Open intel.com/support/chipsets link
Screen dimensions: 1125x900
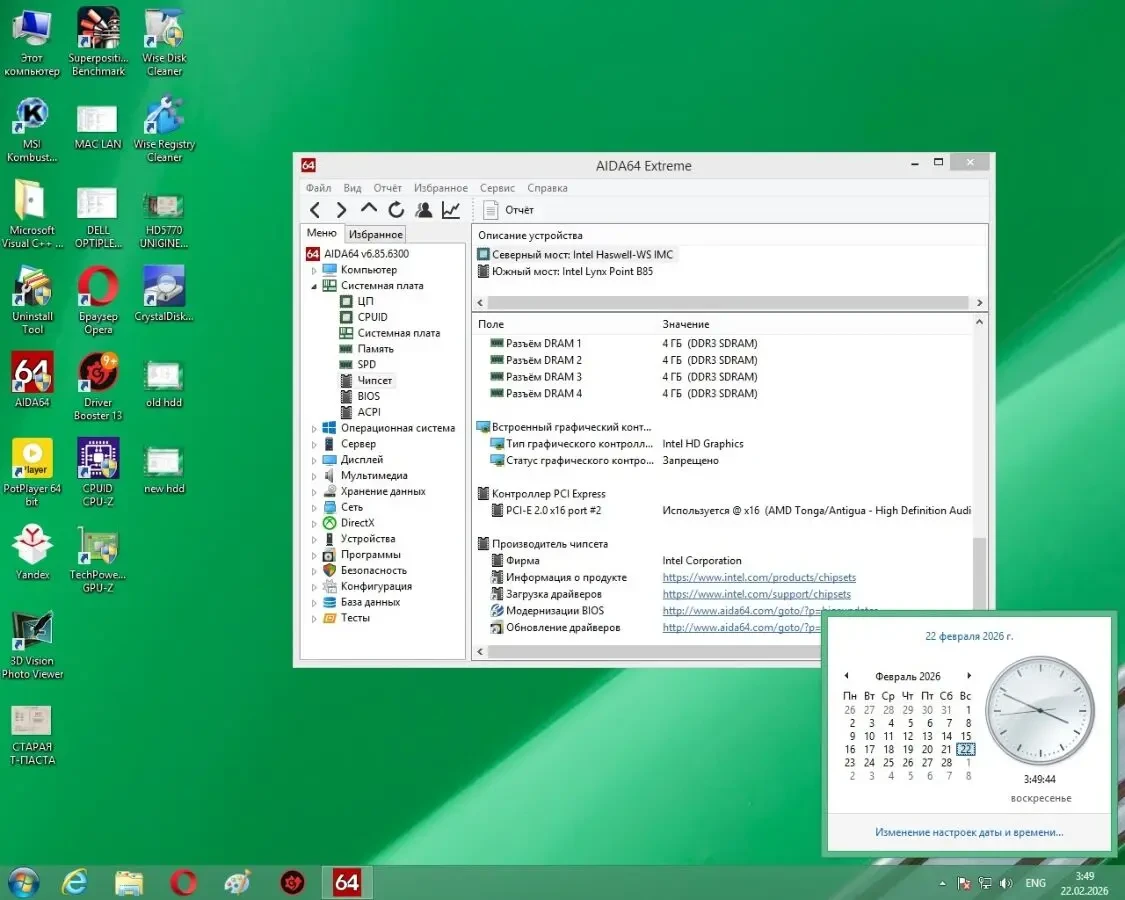coord(756,594)
